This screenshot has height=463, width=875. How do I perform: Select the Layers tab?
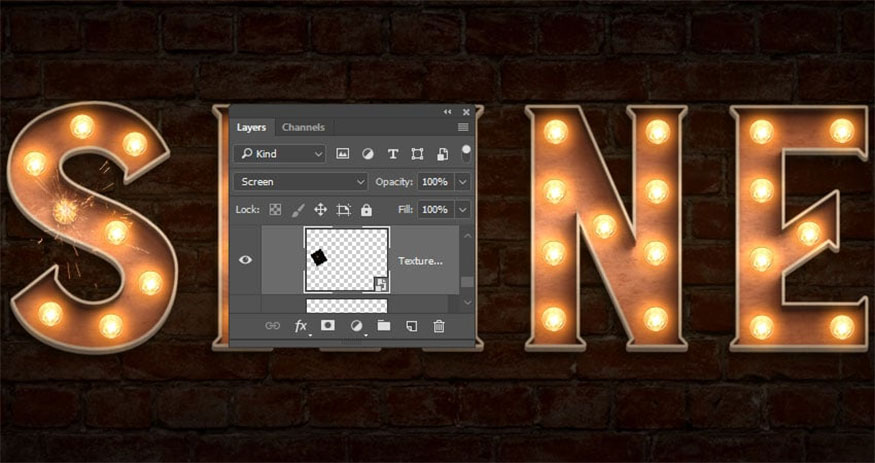251,127
